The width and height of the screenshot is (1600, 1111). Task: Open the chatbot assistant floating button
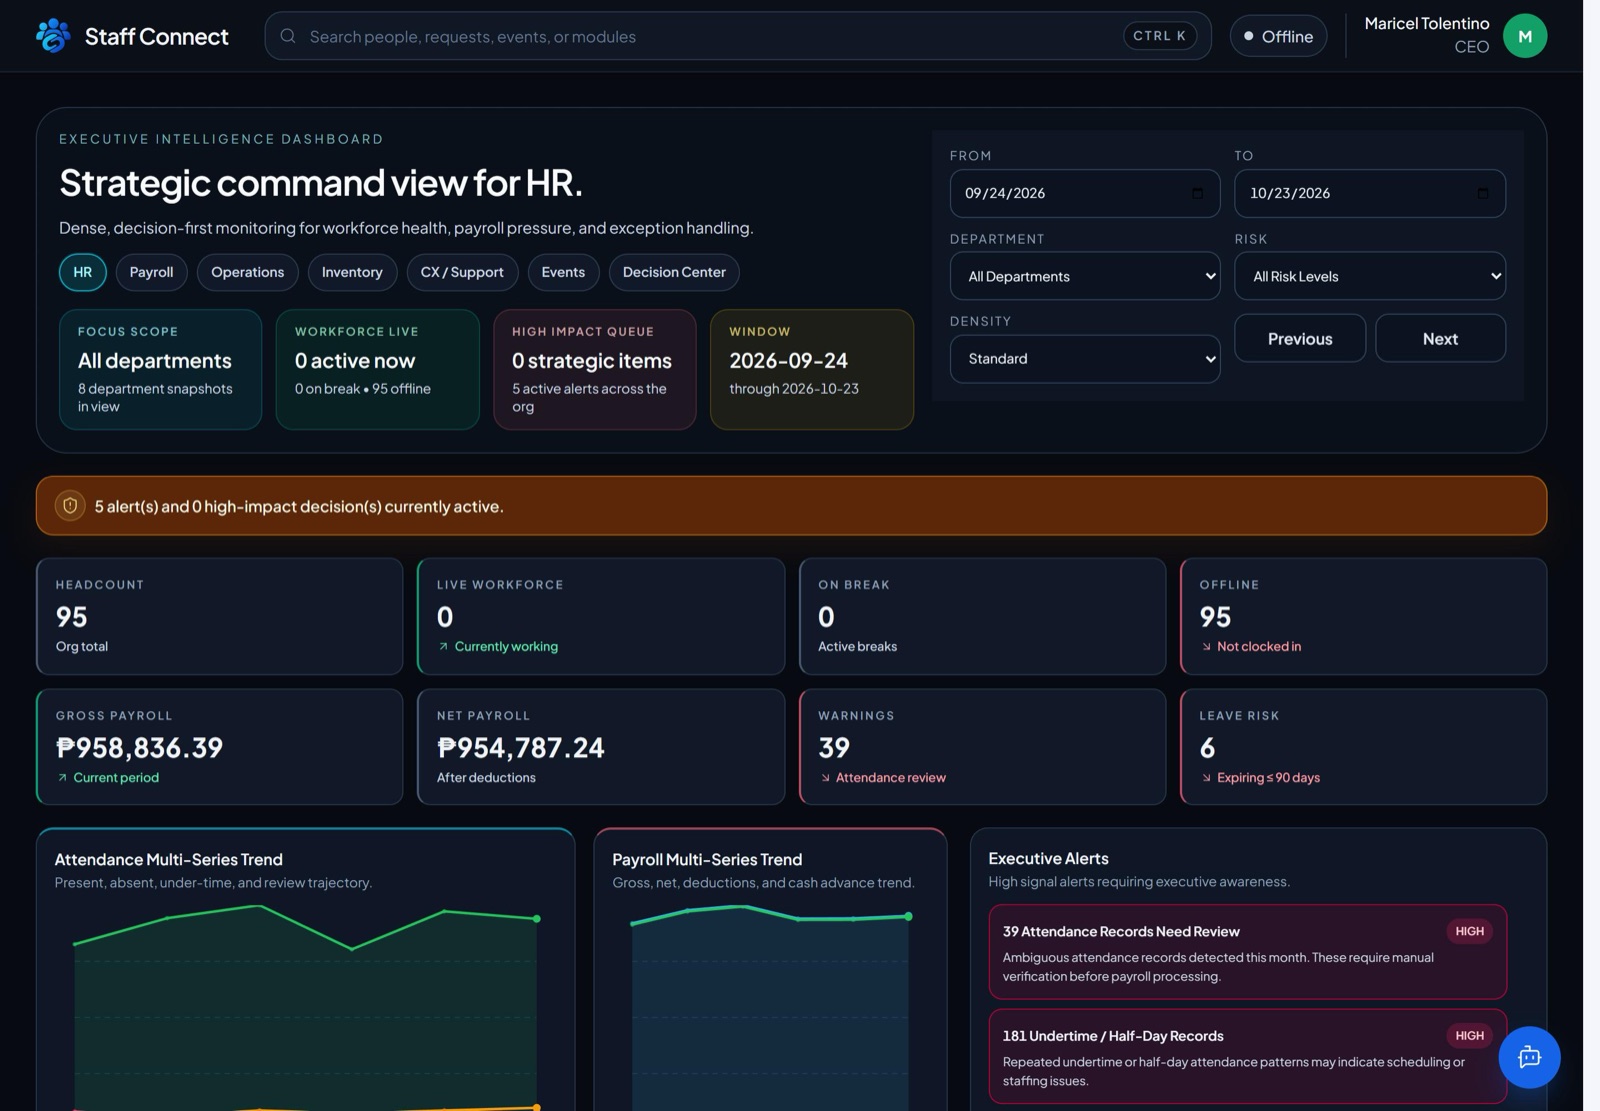point(1529,1057)
